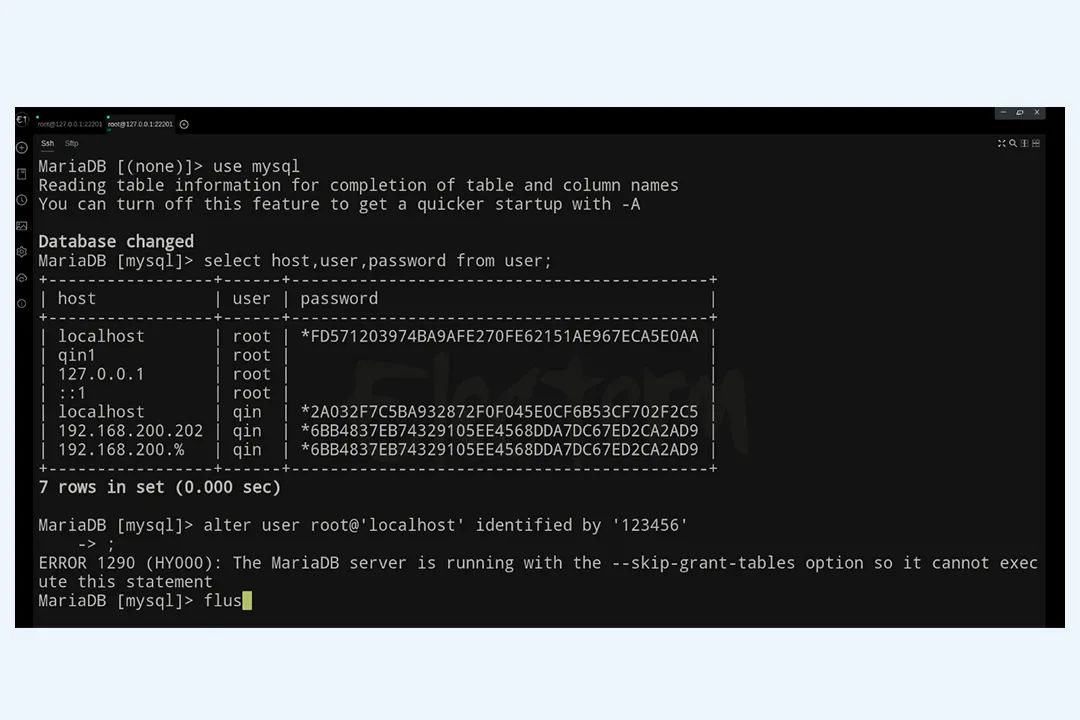Image resolution: width=1080 pixels, height=720 pixels.
Task: Split the terminal into columns
Action: pos(1024,143)
